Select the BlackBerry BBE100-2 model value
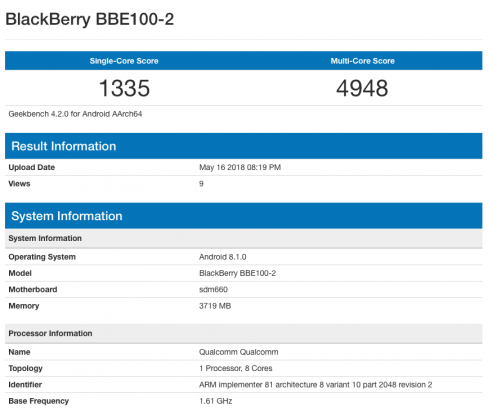 pyautogui.click(x=237, y=273)
